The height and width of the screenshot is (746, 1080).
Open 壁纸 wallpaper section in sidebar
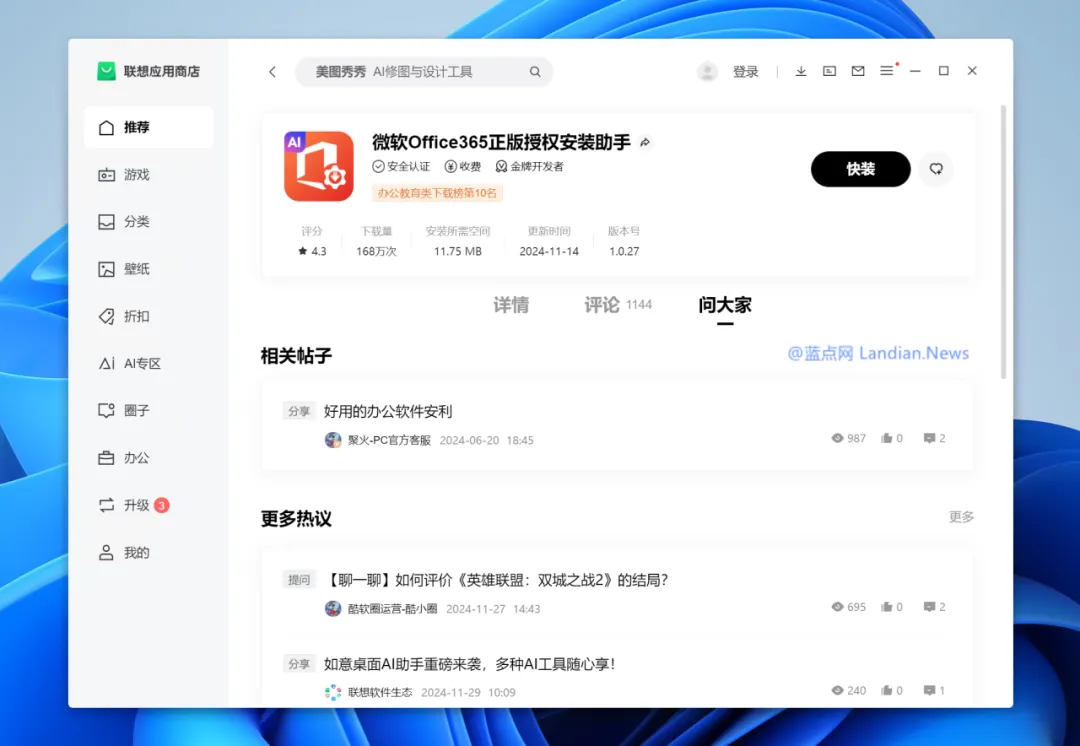click(x=136, y=269)
